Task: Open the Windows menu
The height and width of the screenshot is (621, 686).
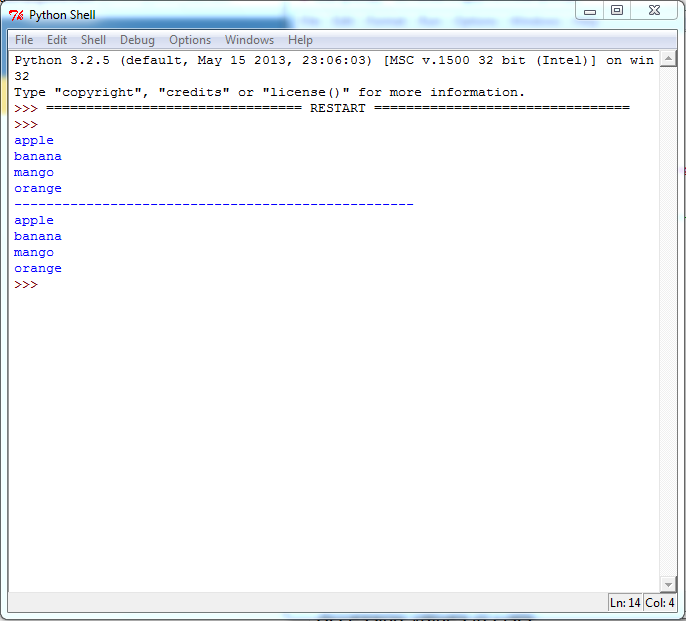Action: tap(249, 40)
